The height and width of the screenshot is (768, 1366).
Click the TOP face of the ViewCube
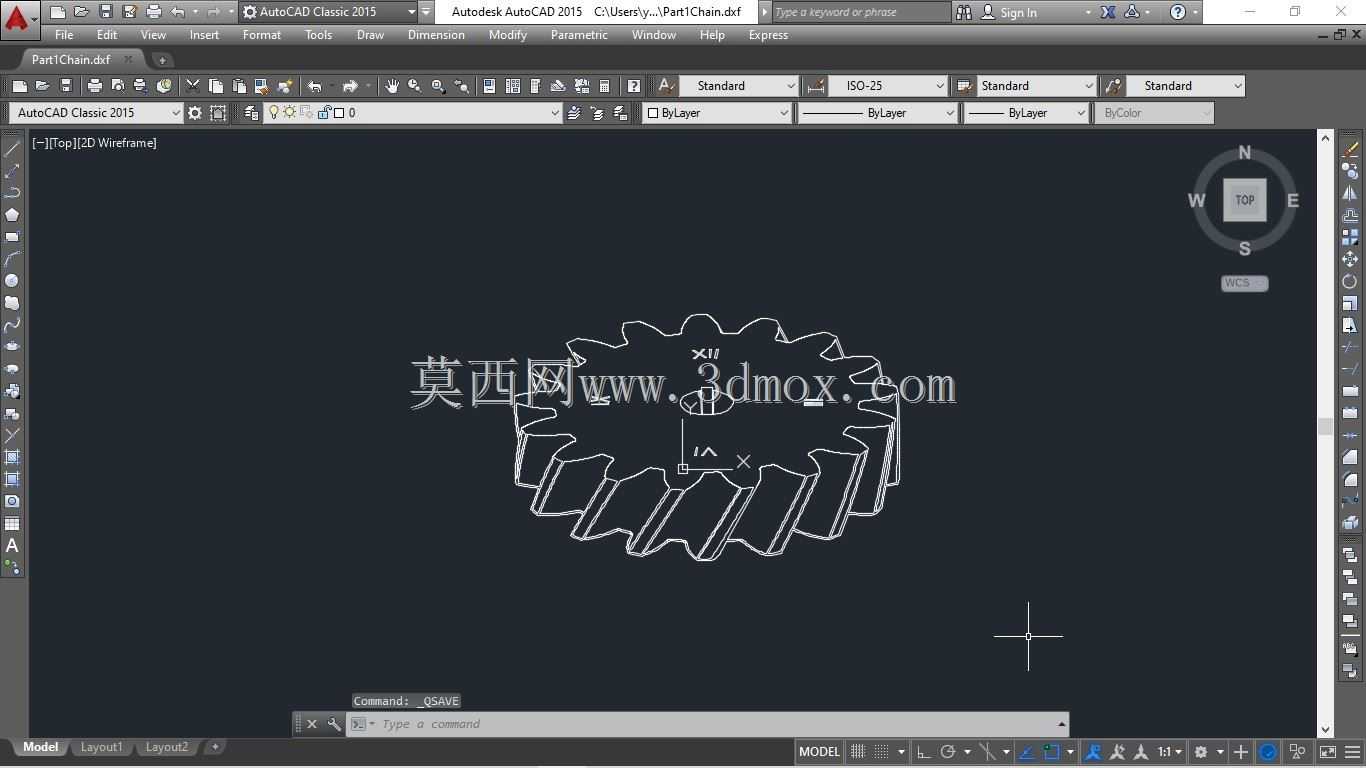coord(1245,200)
